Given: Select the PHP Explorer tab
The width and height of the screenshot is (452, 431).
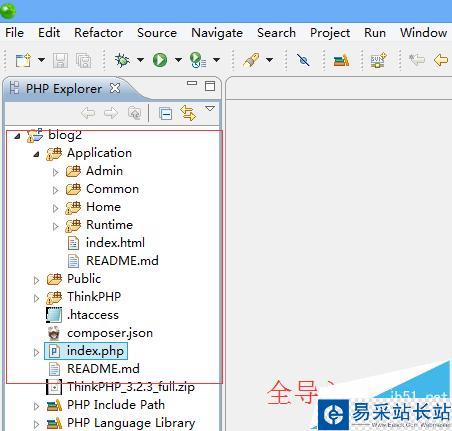Looking at the screenshot, I should tap(63, 89).
